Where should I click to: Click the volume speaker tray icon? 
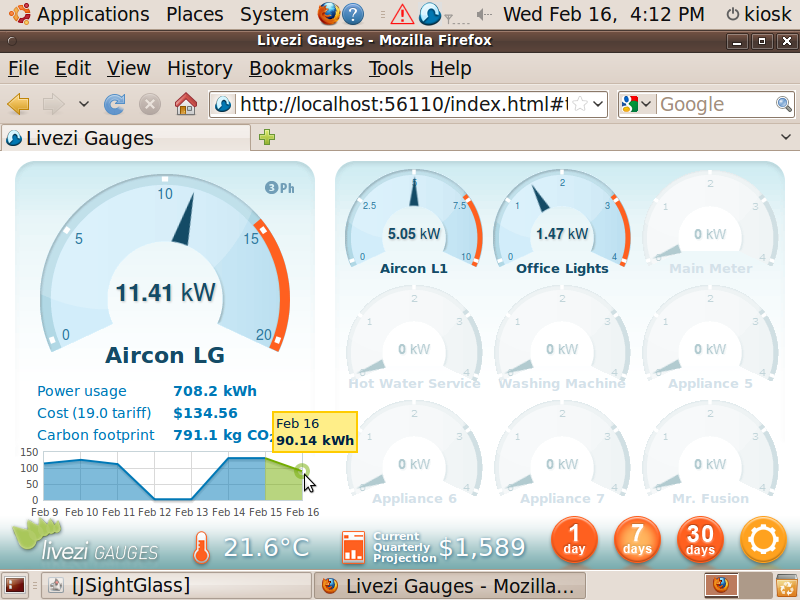pyautogui.click(x=484, y=14)
